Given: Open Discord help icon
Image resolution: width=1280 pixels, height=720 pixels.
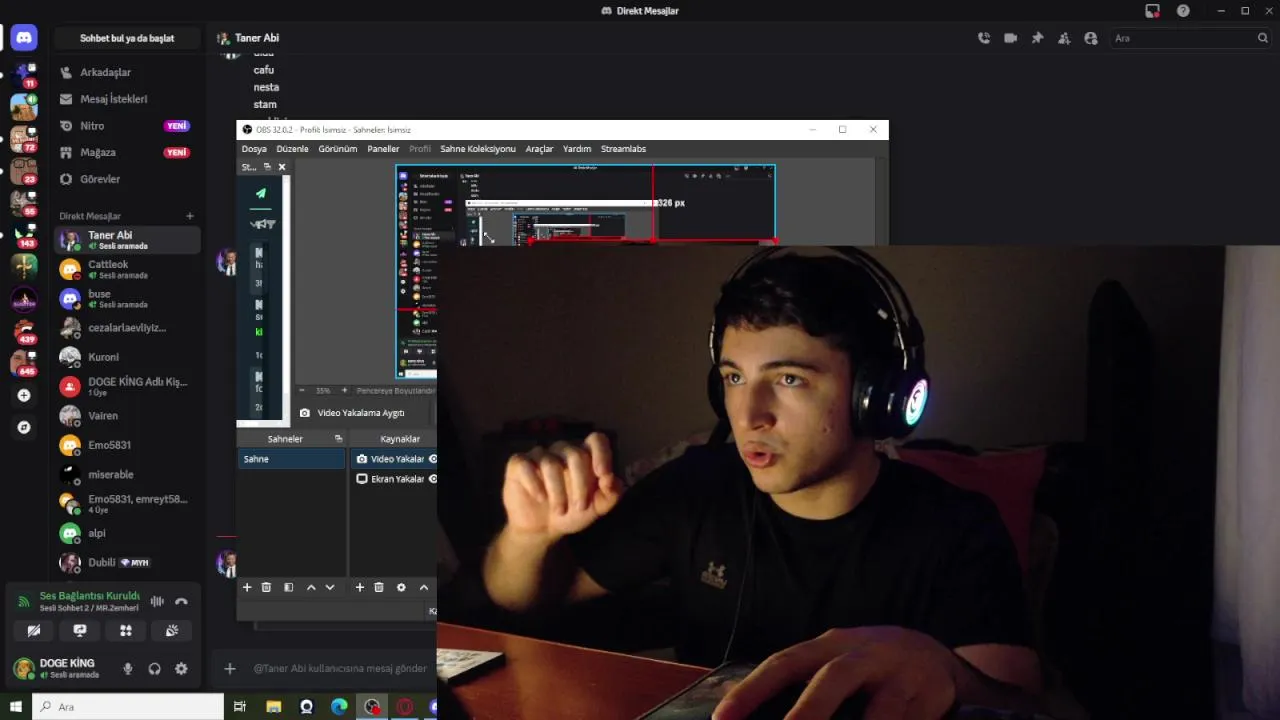Looking at the screenshot, I should (x=1184, y=11).
